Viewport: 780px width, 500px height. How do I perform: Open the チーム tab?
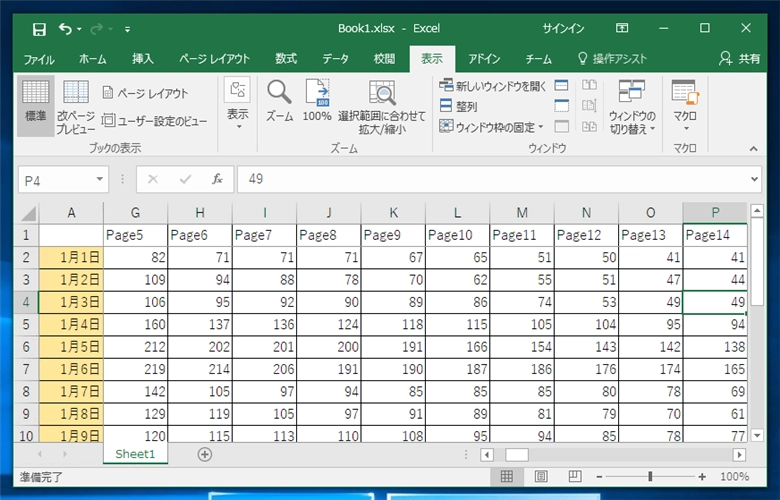coord(539,59)
